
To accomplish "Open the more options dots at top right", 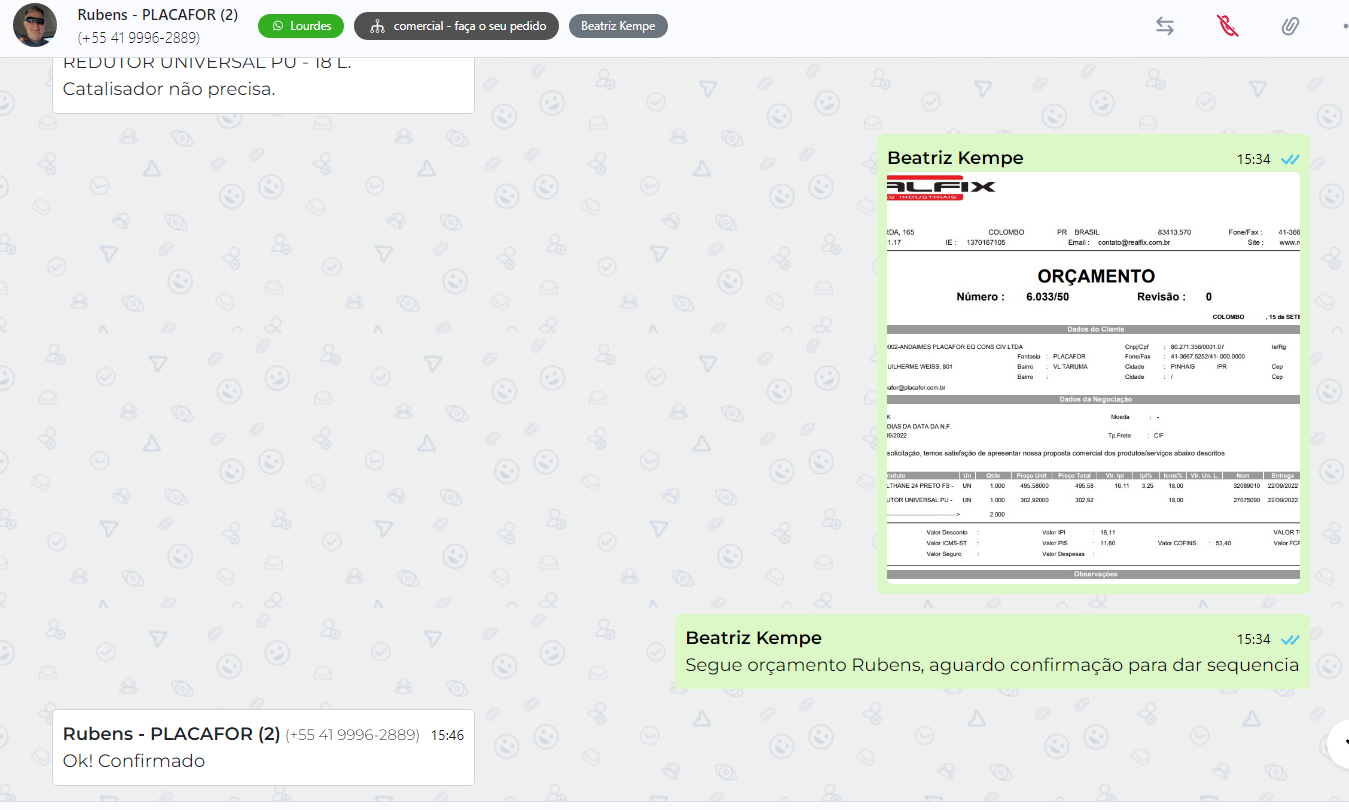I will pos(1343,27).
